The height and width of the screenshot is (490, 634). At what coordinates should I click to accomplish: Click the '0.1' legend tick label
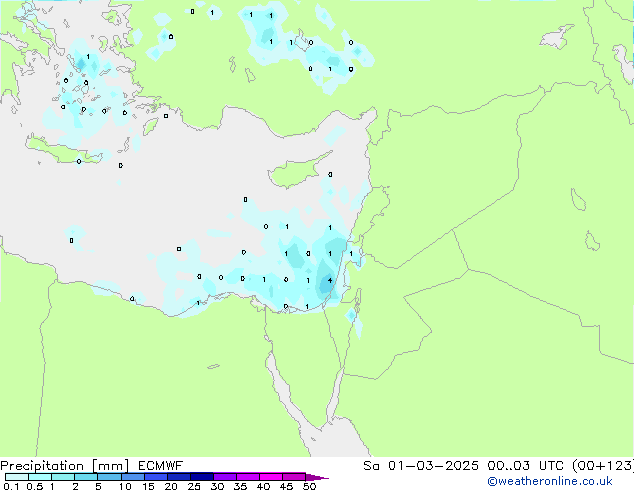[x=11, y=486]
